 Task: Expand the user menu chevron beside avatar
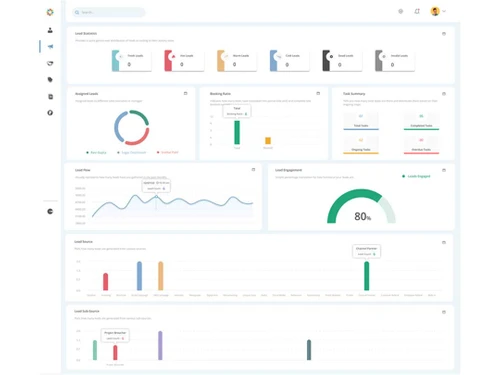444,11
